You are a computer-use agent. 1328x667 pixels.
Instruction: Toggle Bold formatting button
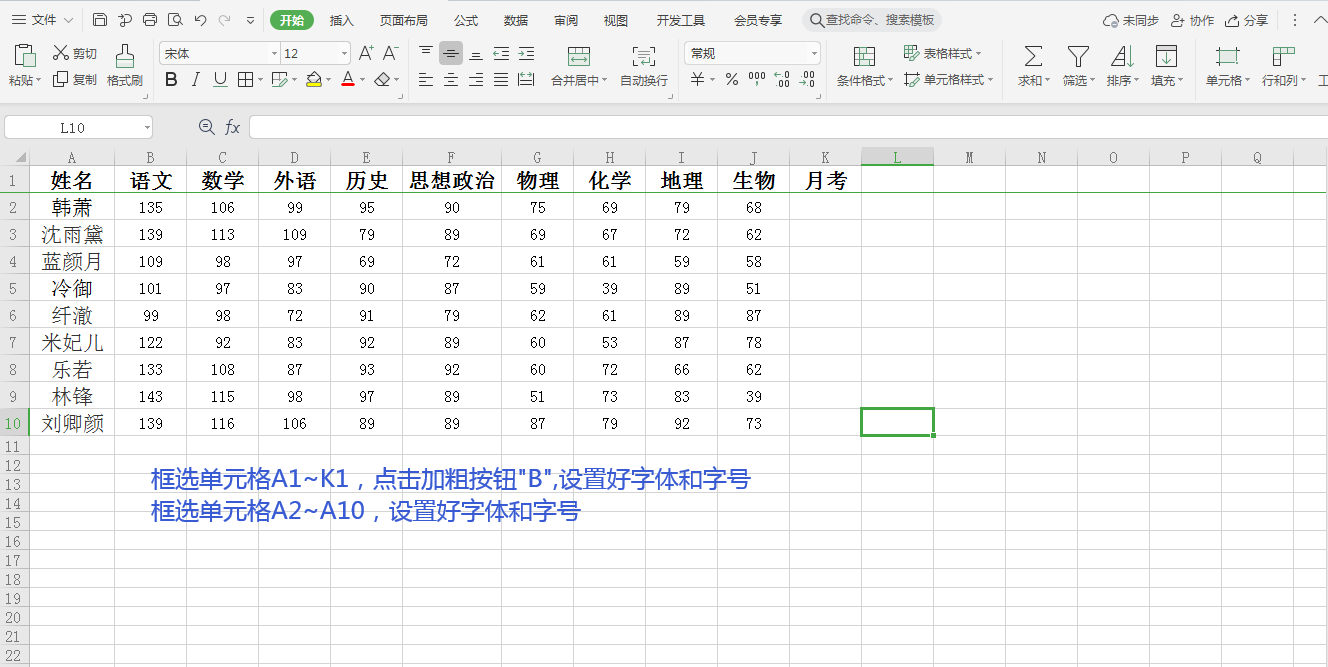tap(171, 80)
